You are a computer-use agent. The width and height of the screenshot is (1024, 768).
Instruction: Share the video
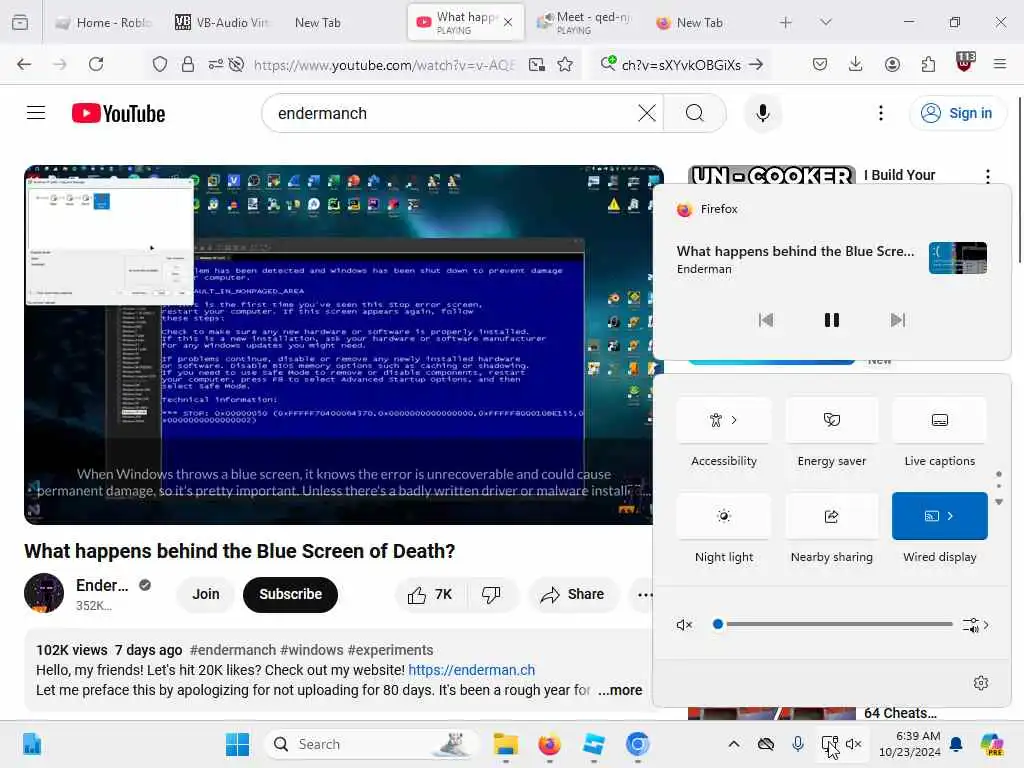[572, 594]
